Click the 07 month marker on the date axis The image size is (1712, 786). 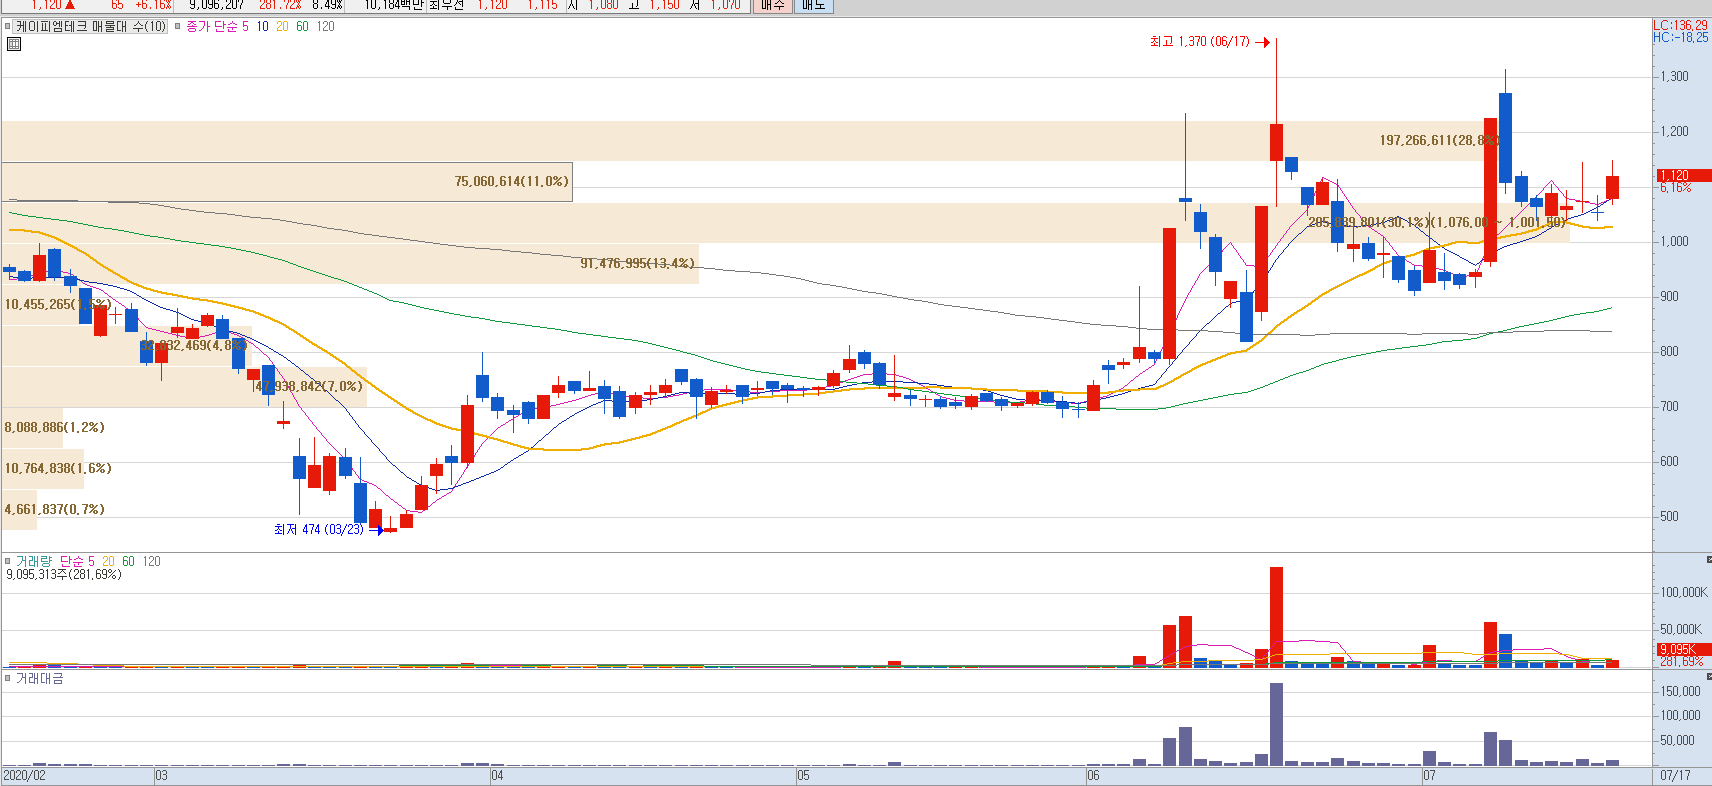click(1429, 775)
